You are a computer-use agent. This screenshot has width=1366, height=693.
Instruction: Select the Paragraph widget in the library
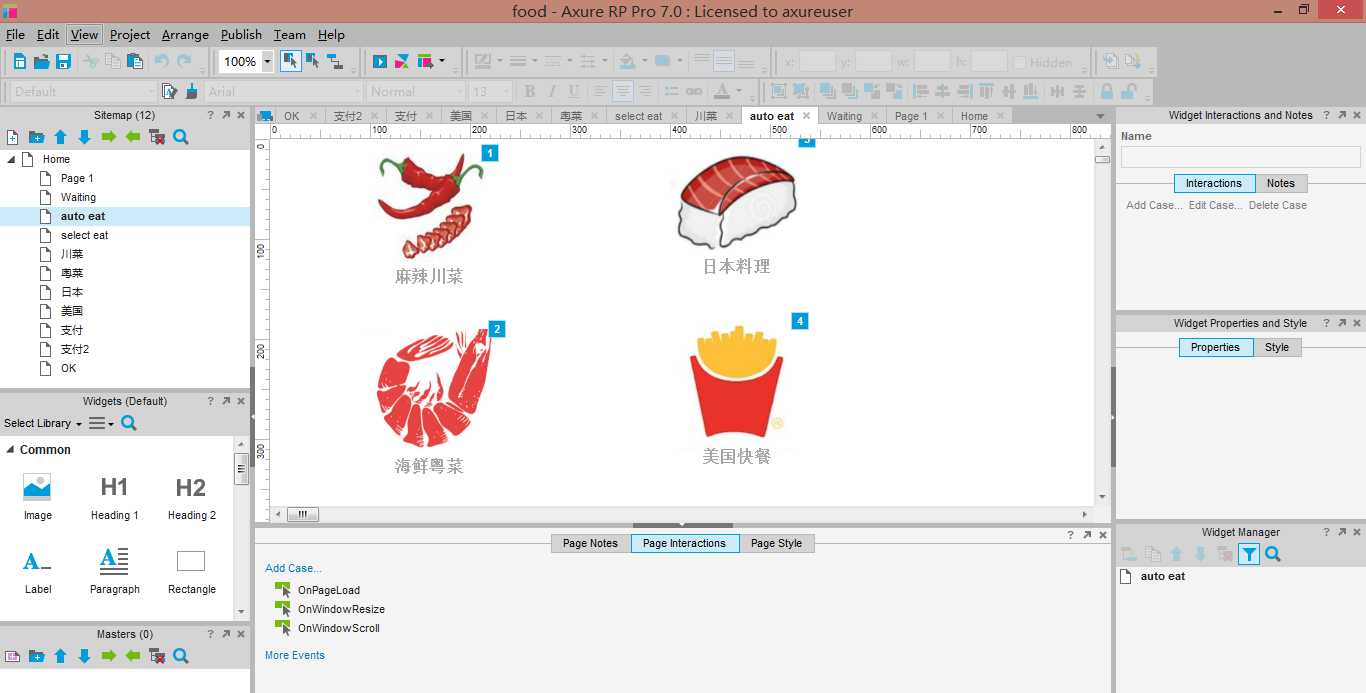[114, 571]
